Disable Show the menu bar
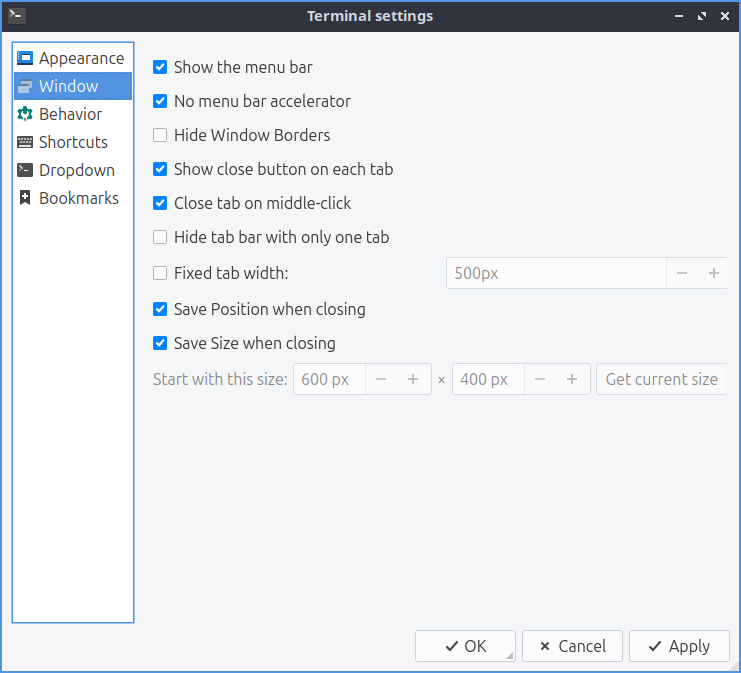 pyautogui.click(x=160, y=67)
